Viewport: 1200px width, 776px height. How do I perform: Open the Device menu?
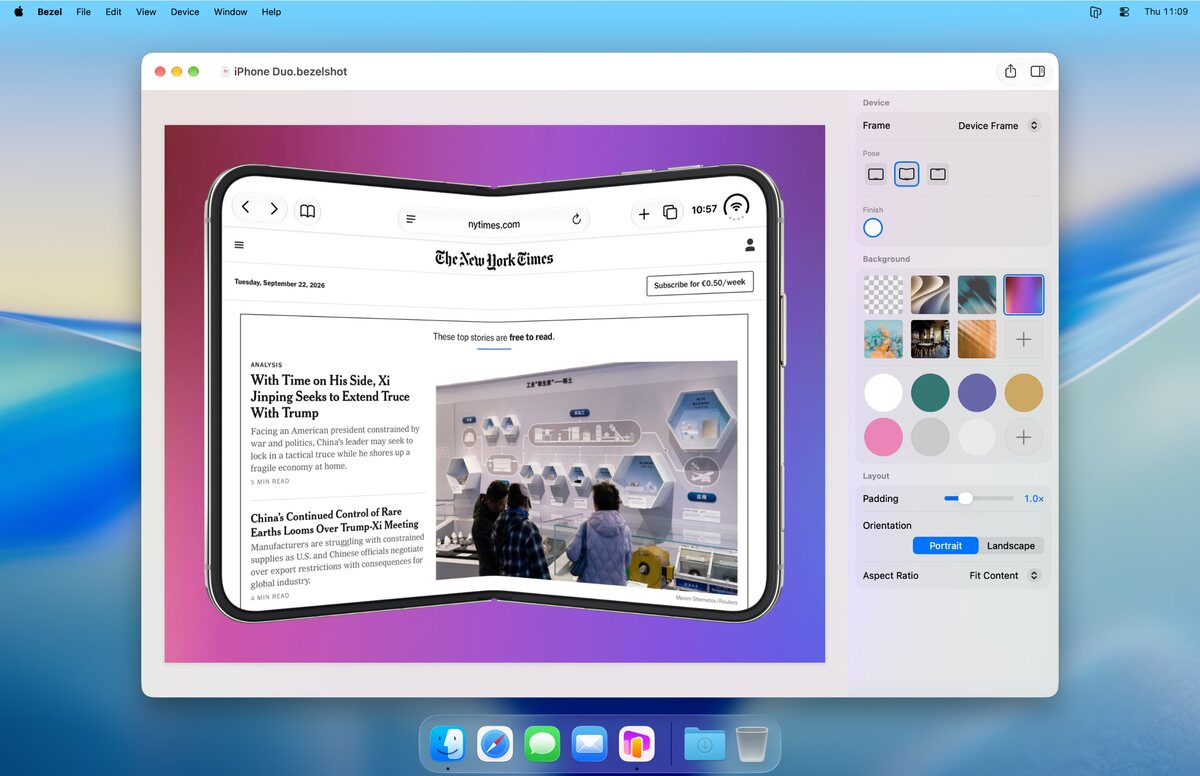tap(185, 12)
